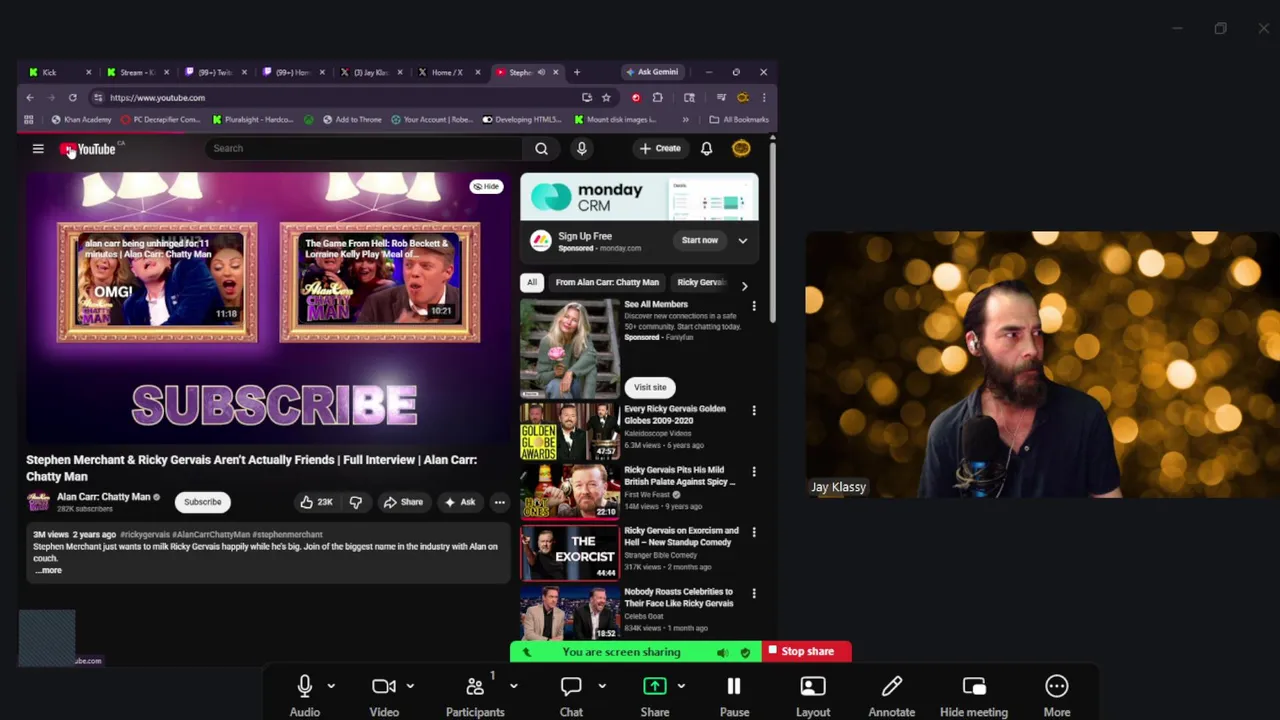This screenshot has height=720, width=1280.
Task: Click the YouTube search input field
Action: click(363, 149)
